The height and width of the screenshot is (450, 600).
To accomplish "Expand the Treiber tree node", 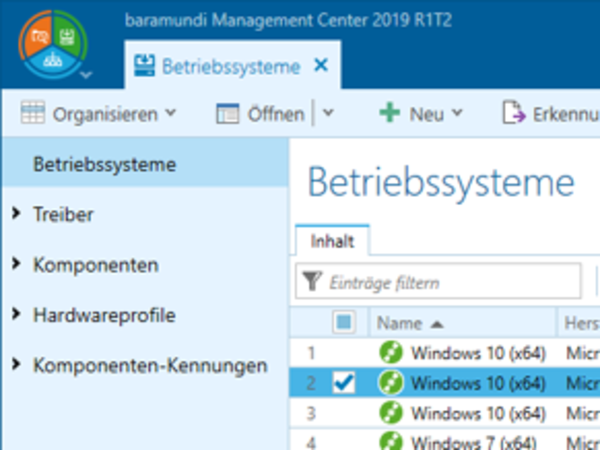I will tap(16, 213).
